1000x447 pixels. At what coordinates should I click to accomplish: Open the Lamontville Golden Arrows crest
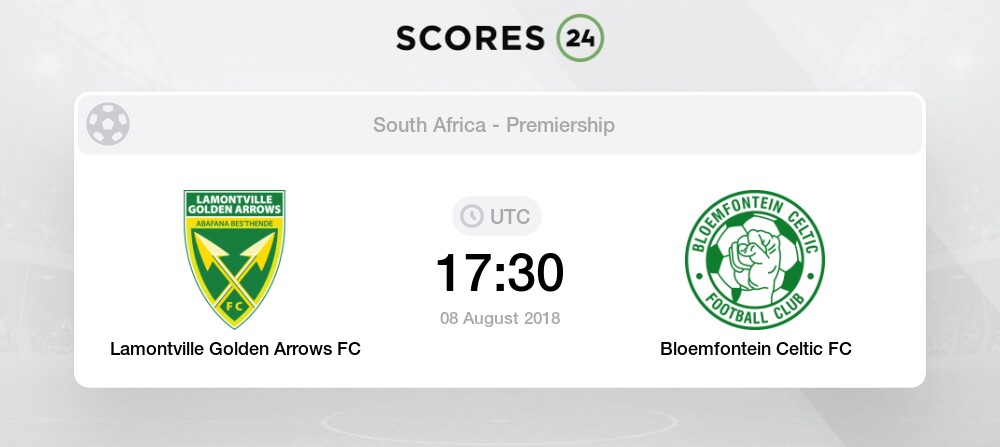pyautogui.click(x=234, y=259)
